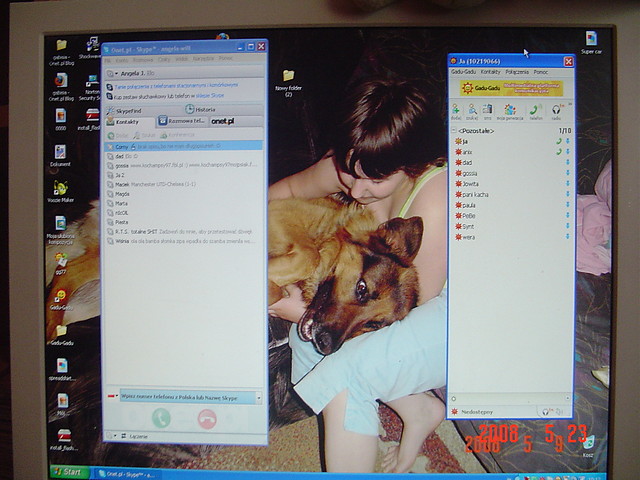Switch to the Rozmowa tel... tab in Skype
640x480 pixels.
point(182,121)
